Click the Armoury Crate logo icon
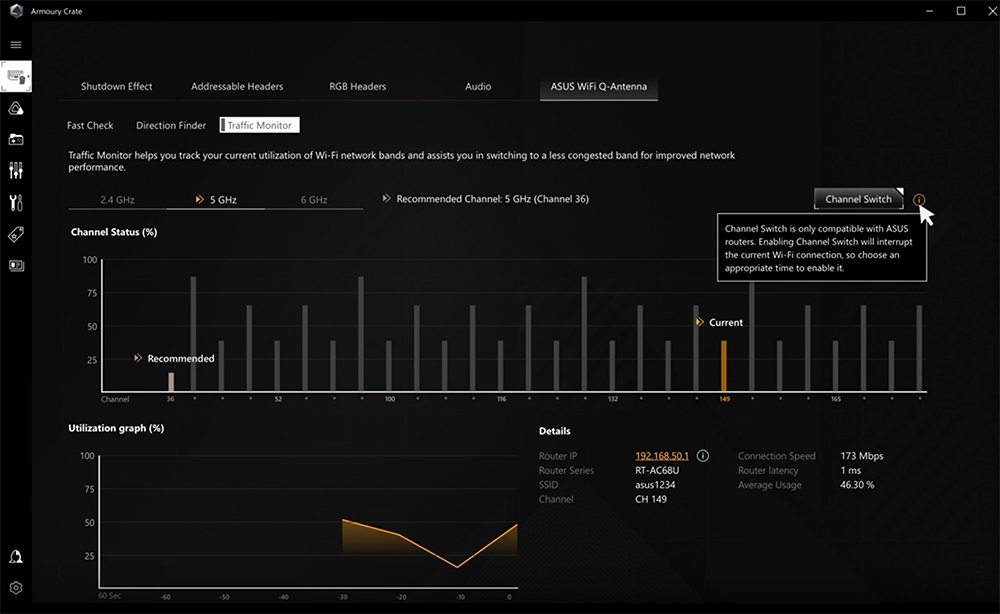 [17, 11]
